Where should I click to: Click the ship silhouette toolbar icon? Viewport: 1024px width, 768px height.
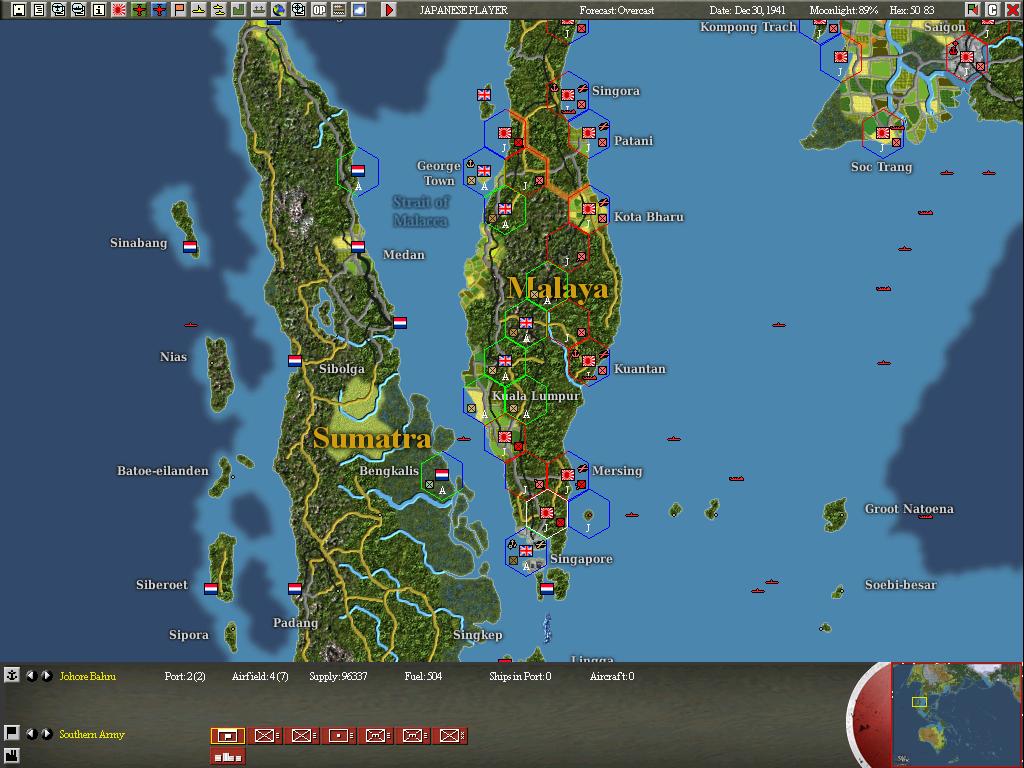coord(259,10)
